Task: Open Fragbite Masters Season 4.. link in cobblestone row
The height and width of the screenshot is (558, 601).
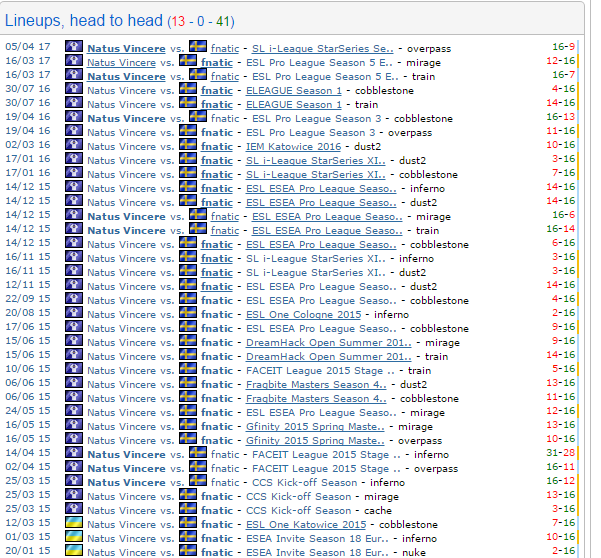Action: click(316, 399)
